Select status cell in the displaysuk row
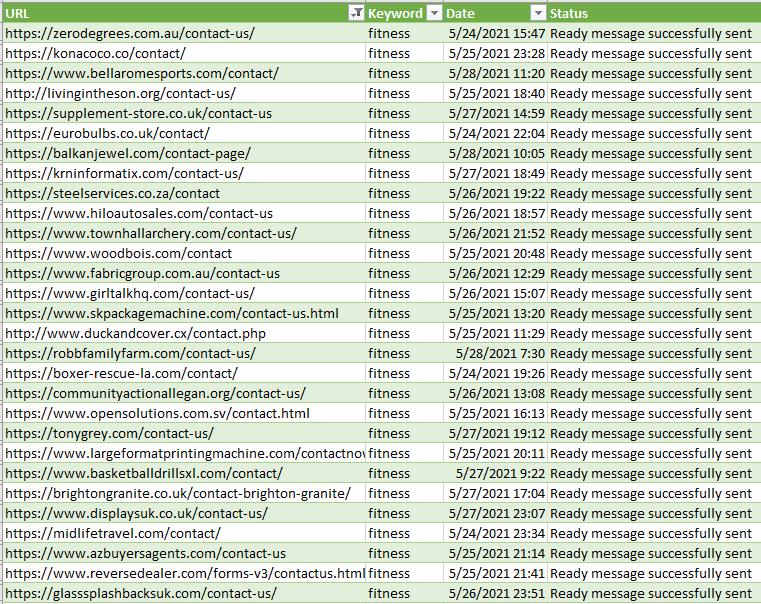This screenshot has width=761, height=604. pos(654,514)
